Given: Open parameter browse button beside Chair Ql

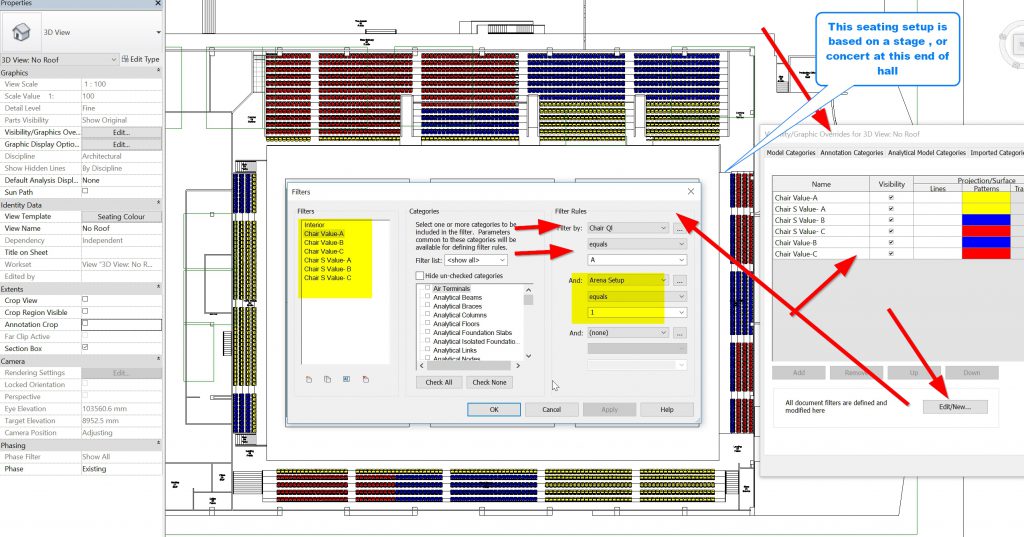Looking at the screenshot, I should tap(680, 228).
